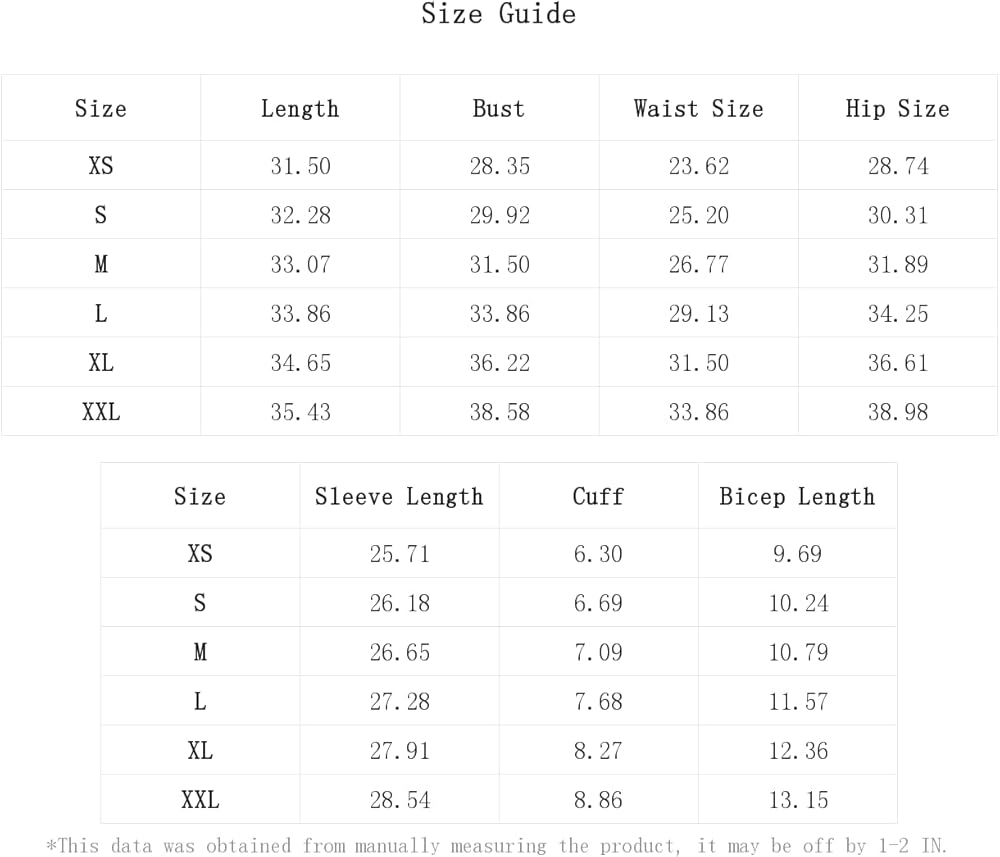Click the measurement disclaimer footnote text

coord(497,846)
